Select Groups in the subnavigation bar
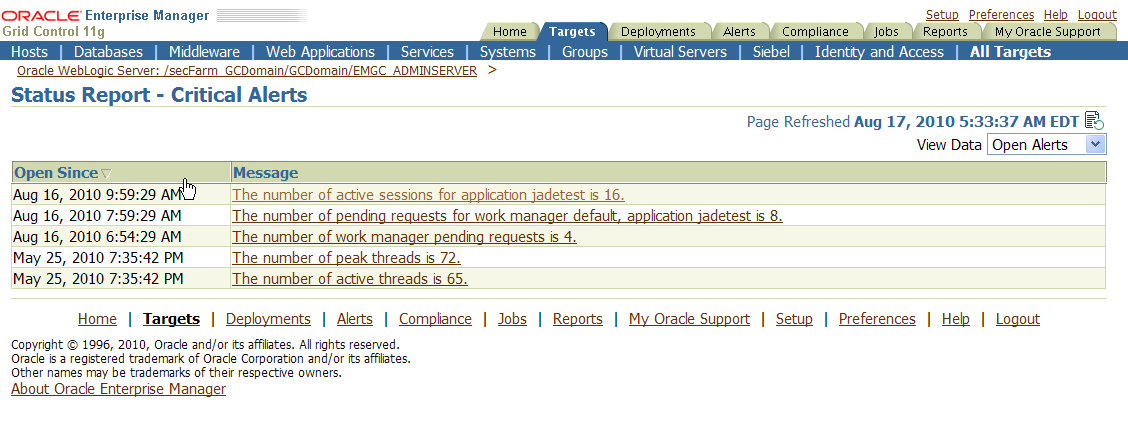 coord(585,52)
